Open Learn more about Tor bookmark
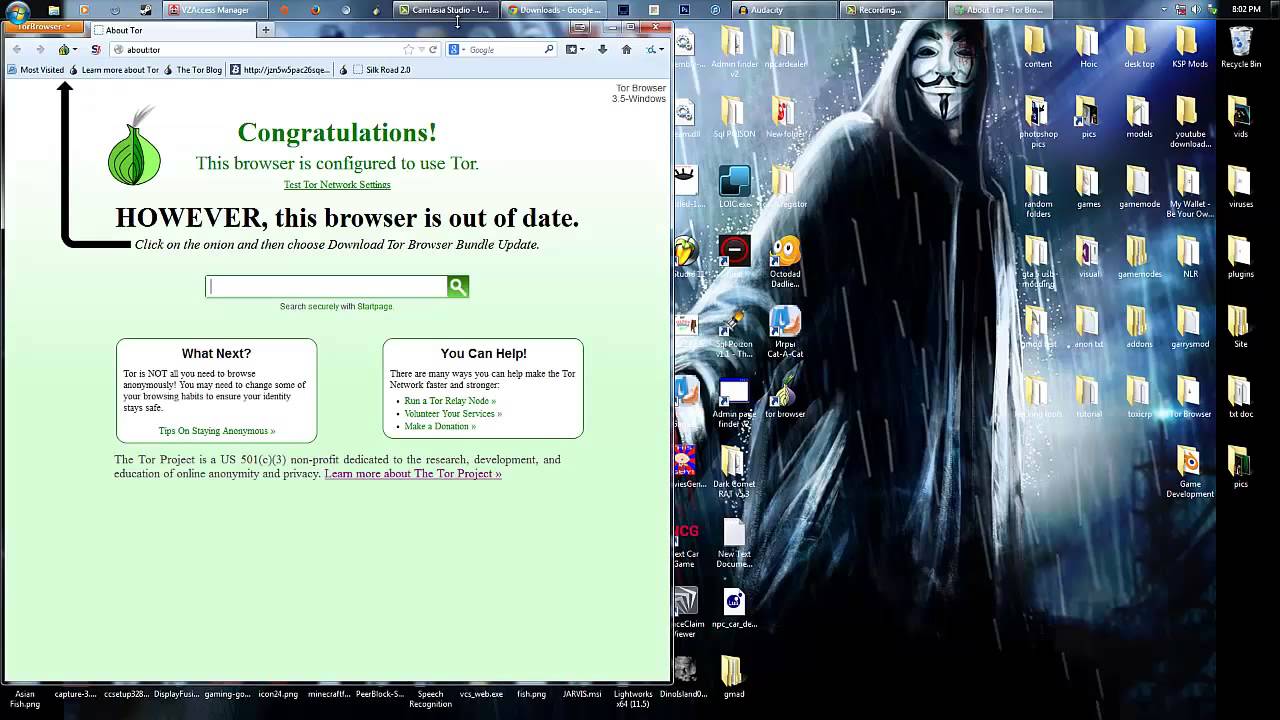 click(114, 70)
